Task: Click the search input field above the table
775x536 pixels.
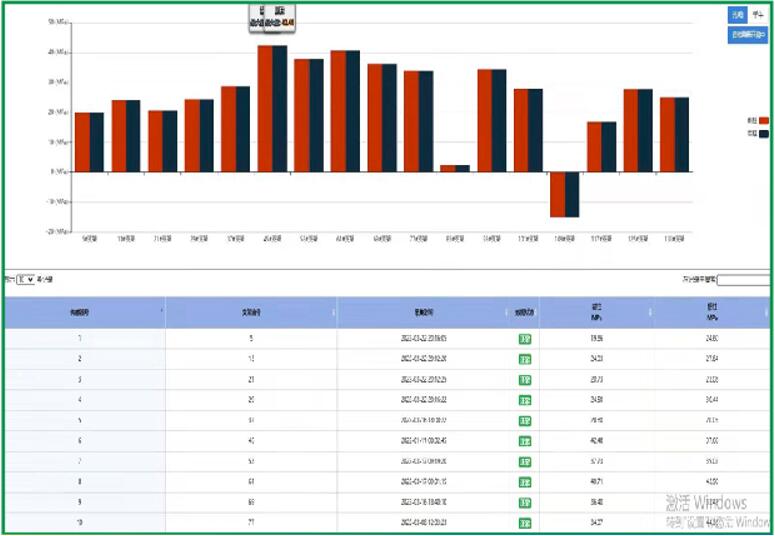Action: tap(743, 280)
